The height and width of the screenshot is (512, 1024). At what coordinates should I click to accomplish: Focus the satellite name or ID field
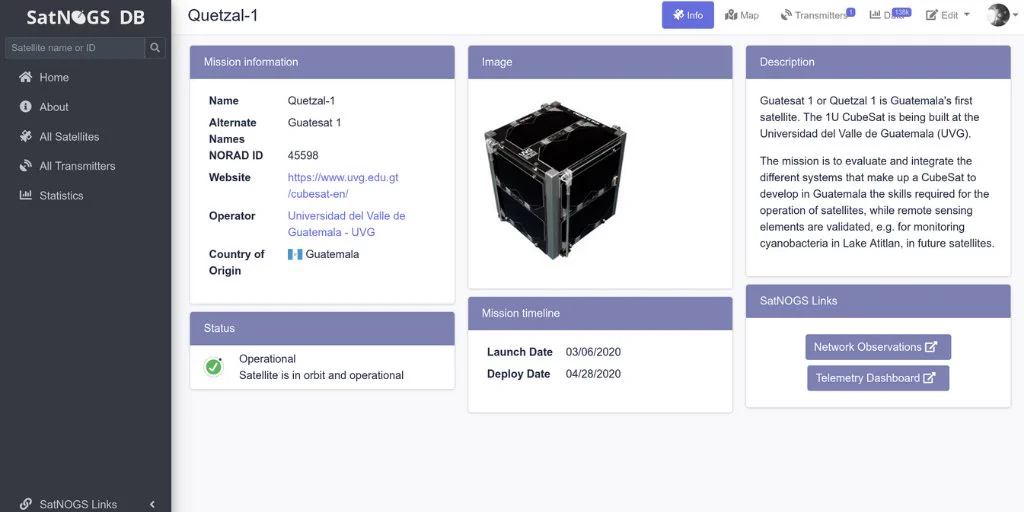tap(74, 48)
